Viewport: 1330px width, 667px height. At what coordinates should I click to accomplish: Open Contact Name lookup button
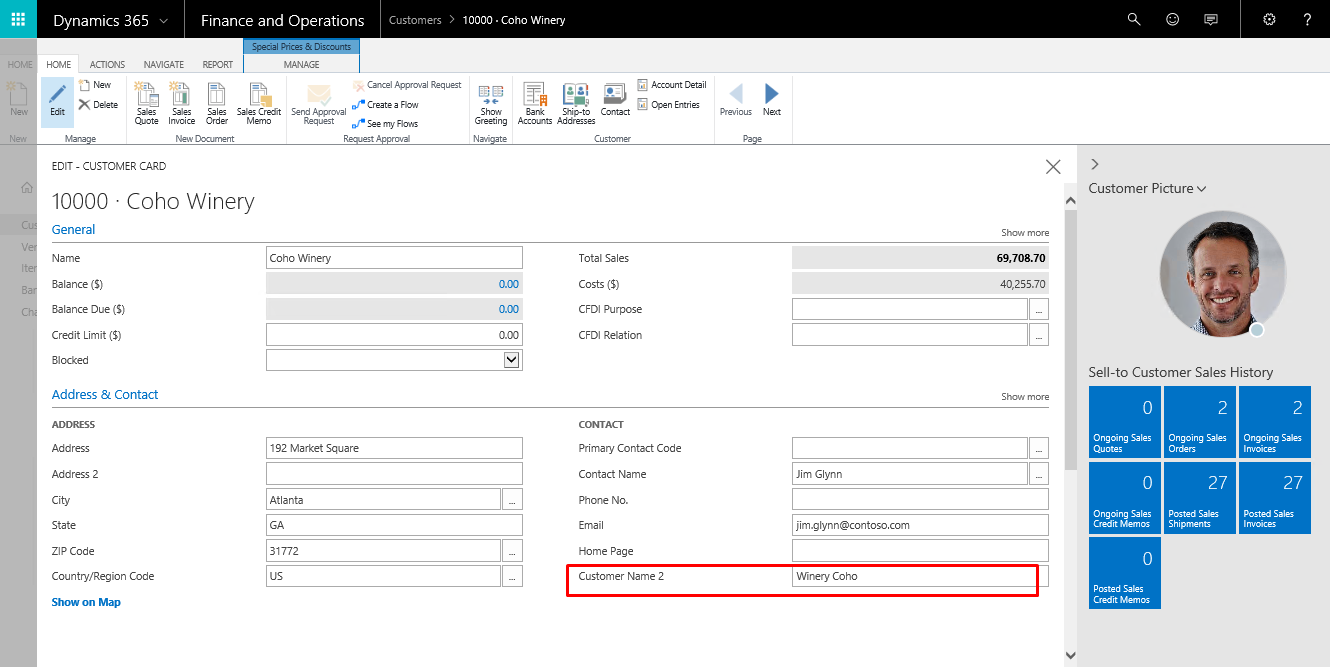click(x=1039, y=474)
